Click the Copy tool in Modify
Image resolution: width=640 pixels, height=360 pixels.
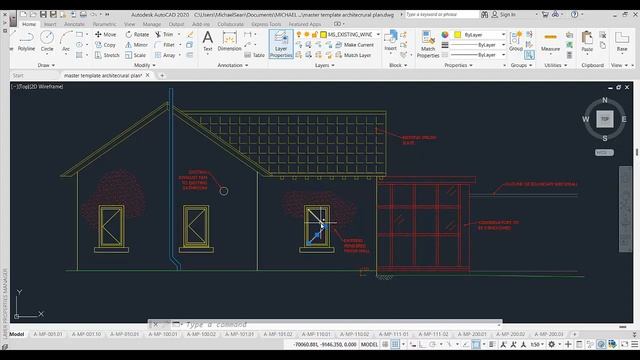(x=105, y=45)
